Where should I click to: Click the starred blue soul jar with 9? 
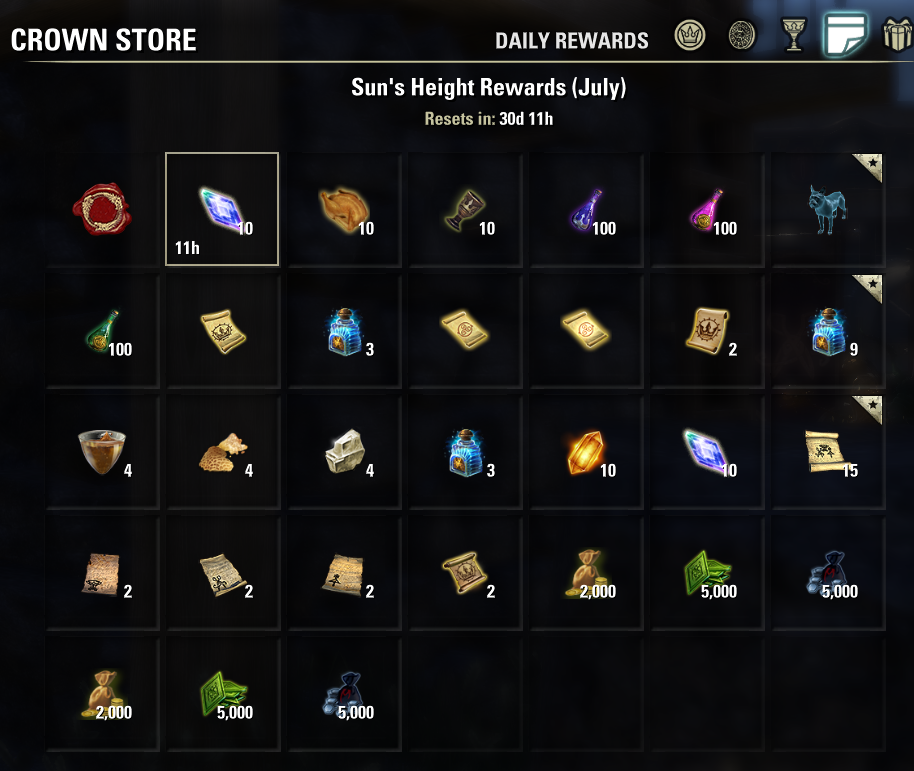[828, 331]
